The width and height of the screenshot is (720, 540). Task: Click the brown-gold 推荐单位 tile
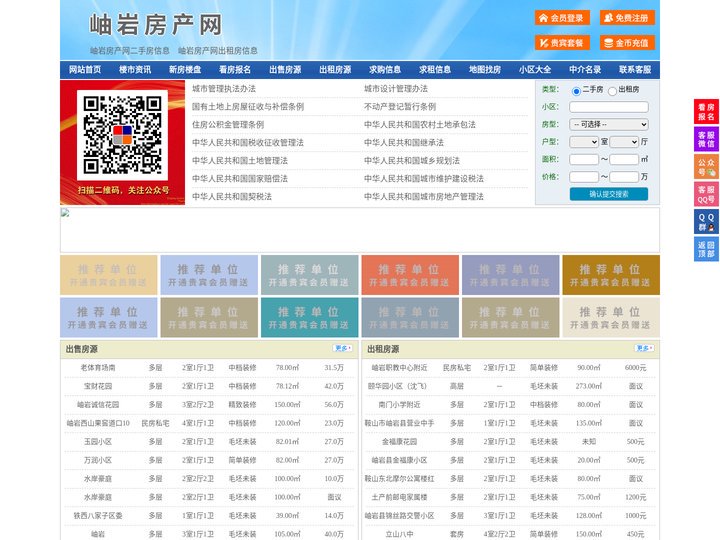click(x=611, y=275)
